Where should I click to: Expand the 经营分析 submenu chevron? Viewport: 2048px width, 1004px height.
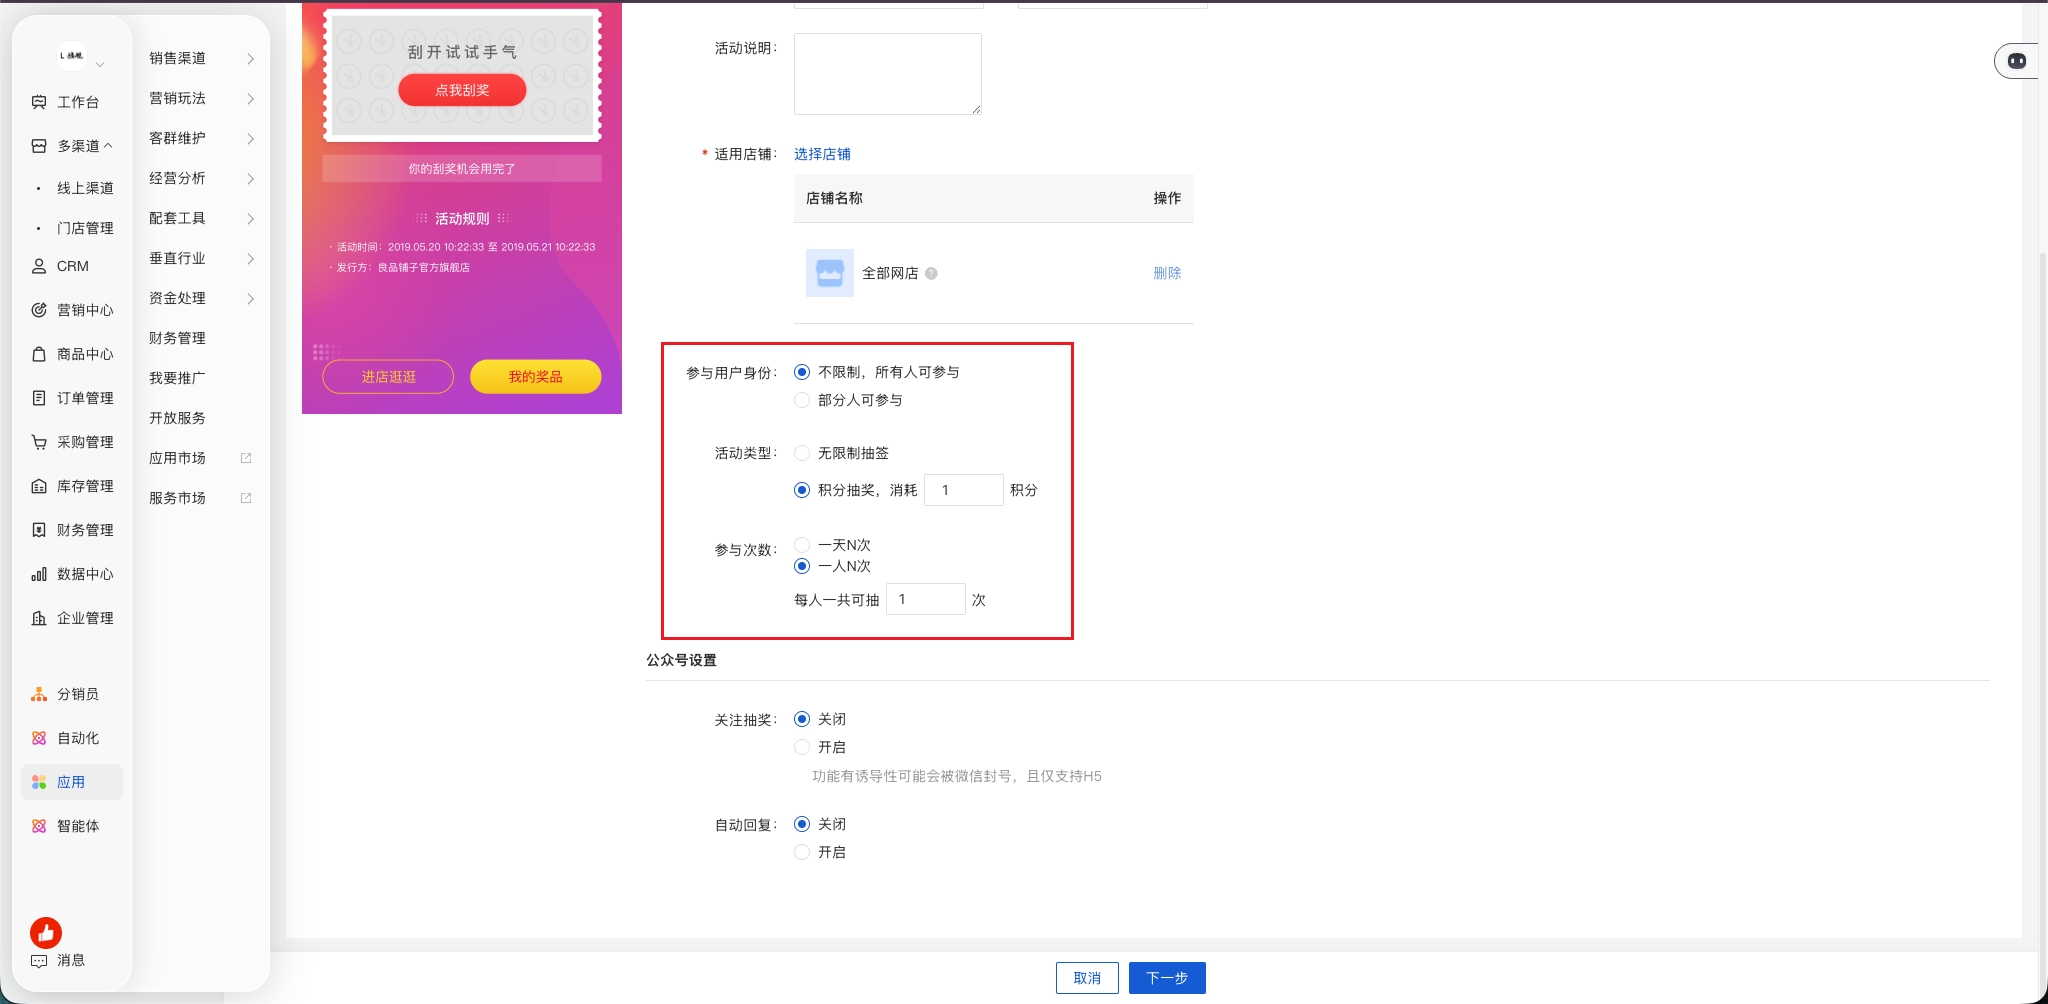click(x=250, y=179)
